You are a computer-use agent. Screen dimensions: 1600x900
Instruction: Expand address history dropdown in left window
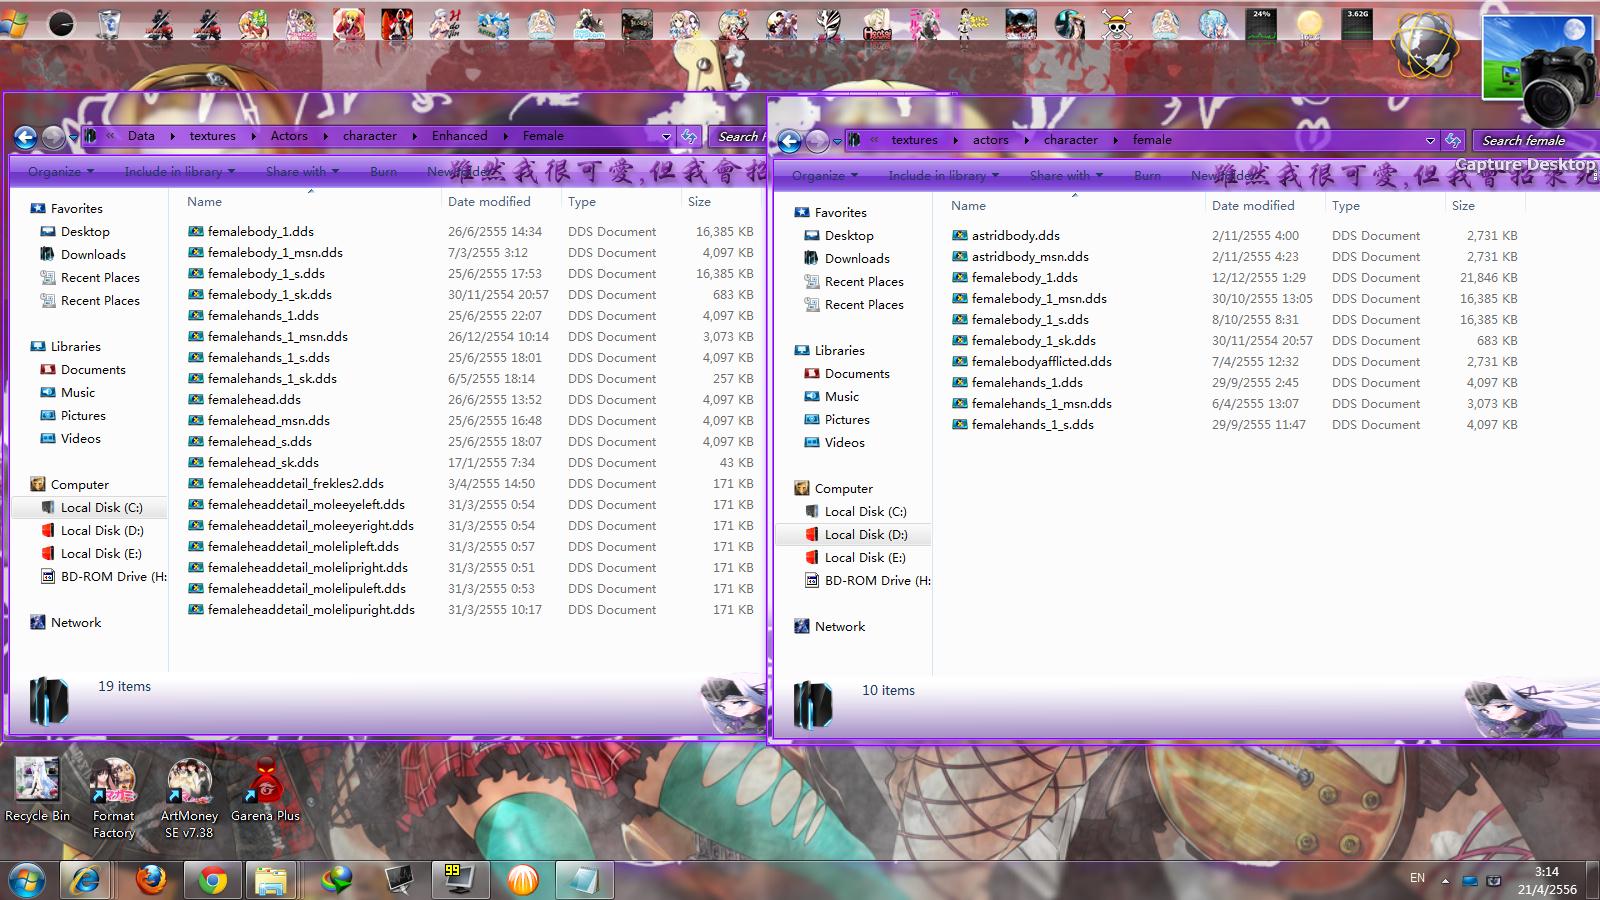666,136
